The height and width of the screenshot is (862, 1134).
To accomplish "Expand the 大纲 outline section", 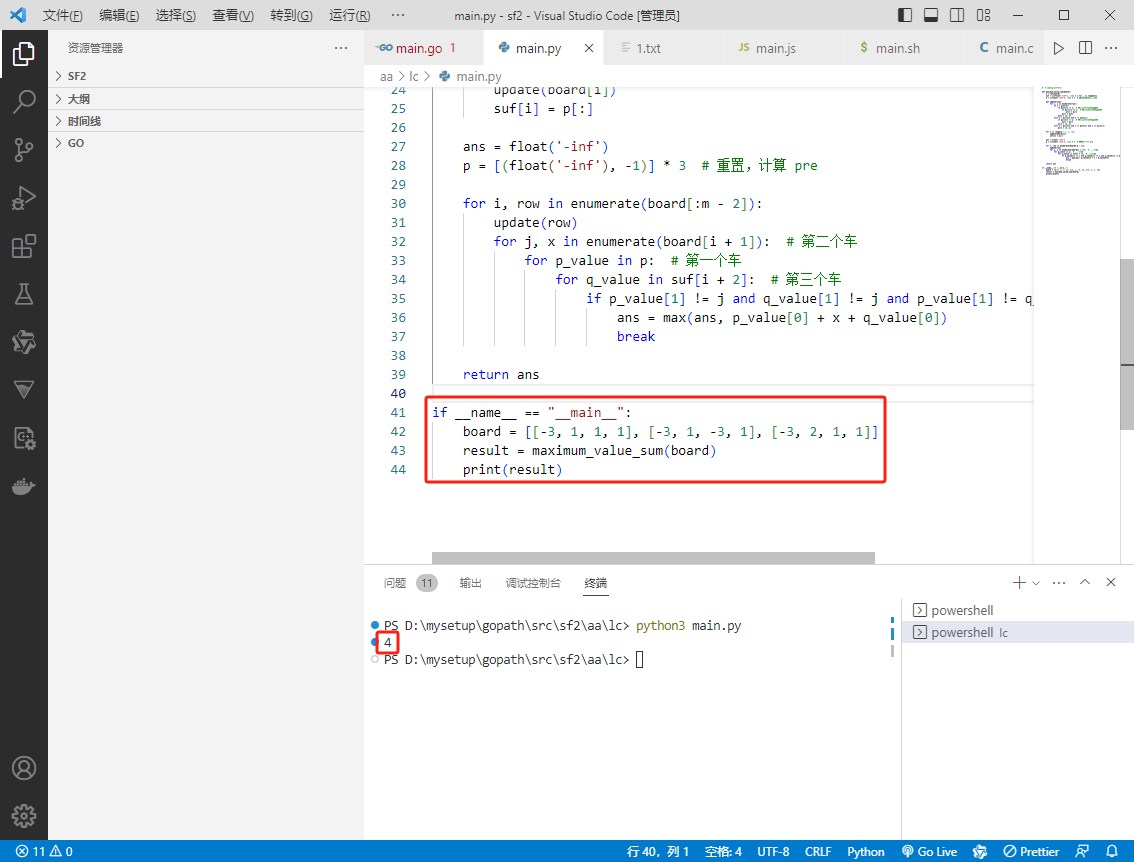I will 205,99.
